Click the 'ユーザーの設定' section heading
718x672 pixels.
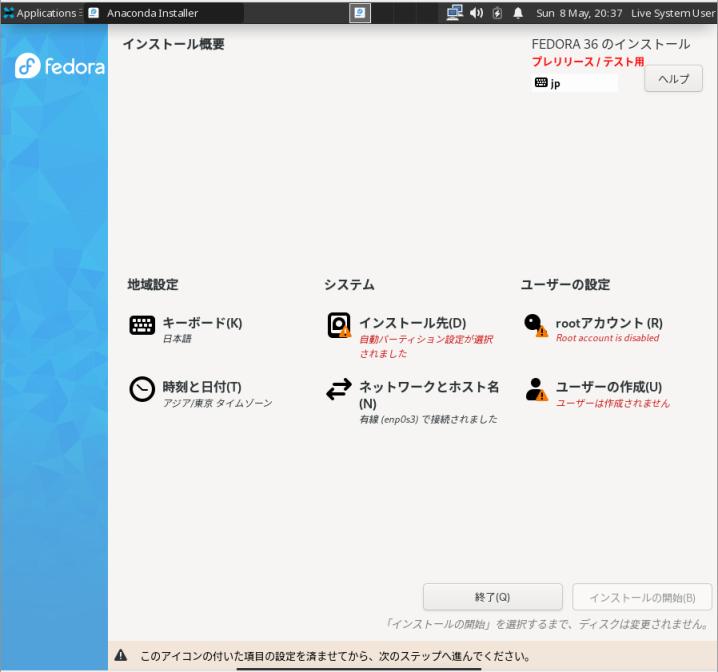[565, 284]
